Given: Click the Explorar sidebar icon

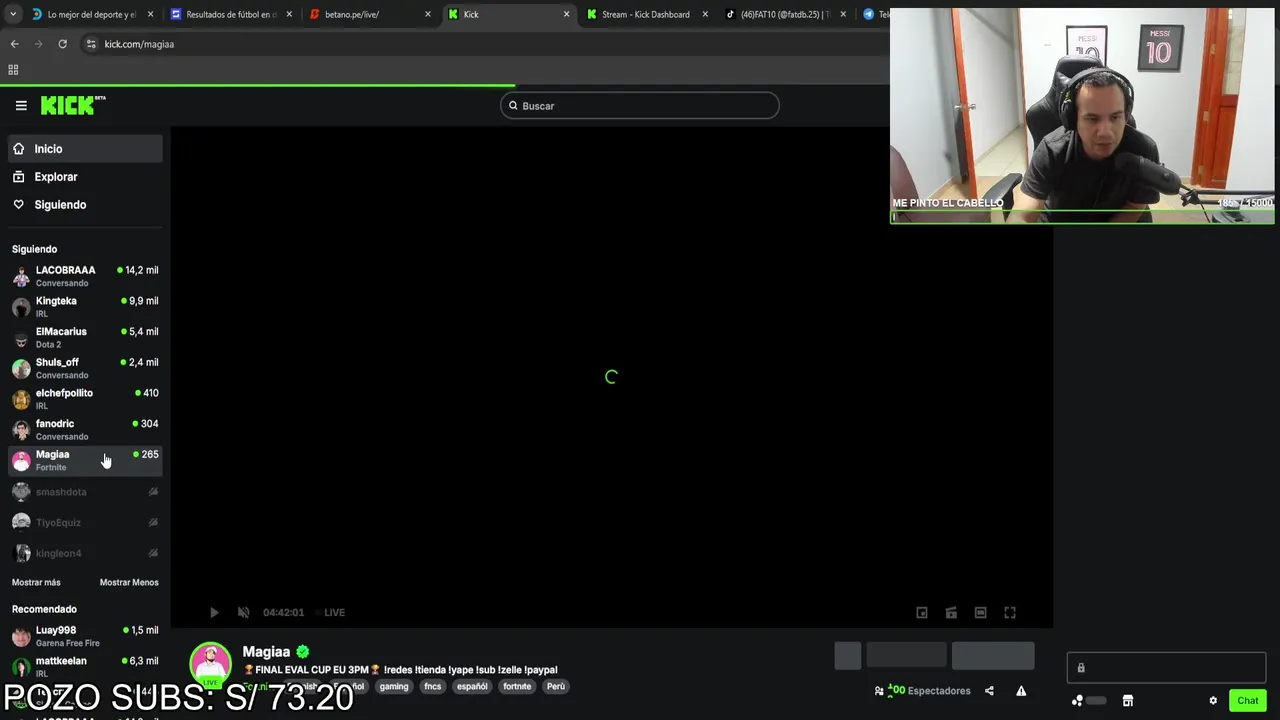Looking at the screenshot, I should [x=18, y=177].
